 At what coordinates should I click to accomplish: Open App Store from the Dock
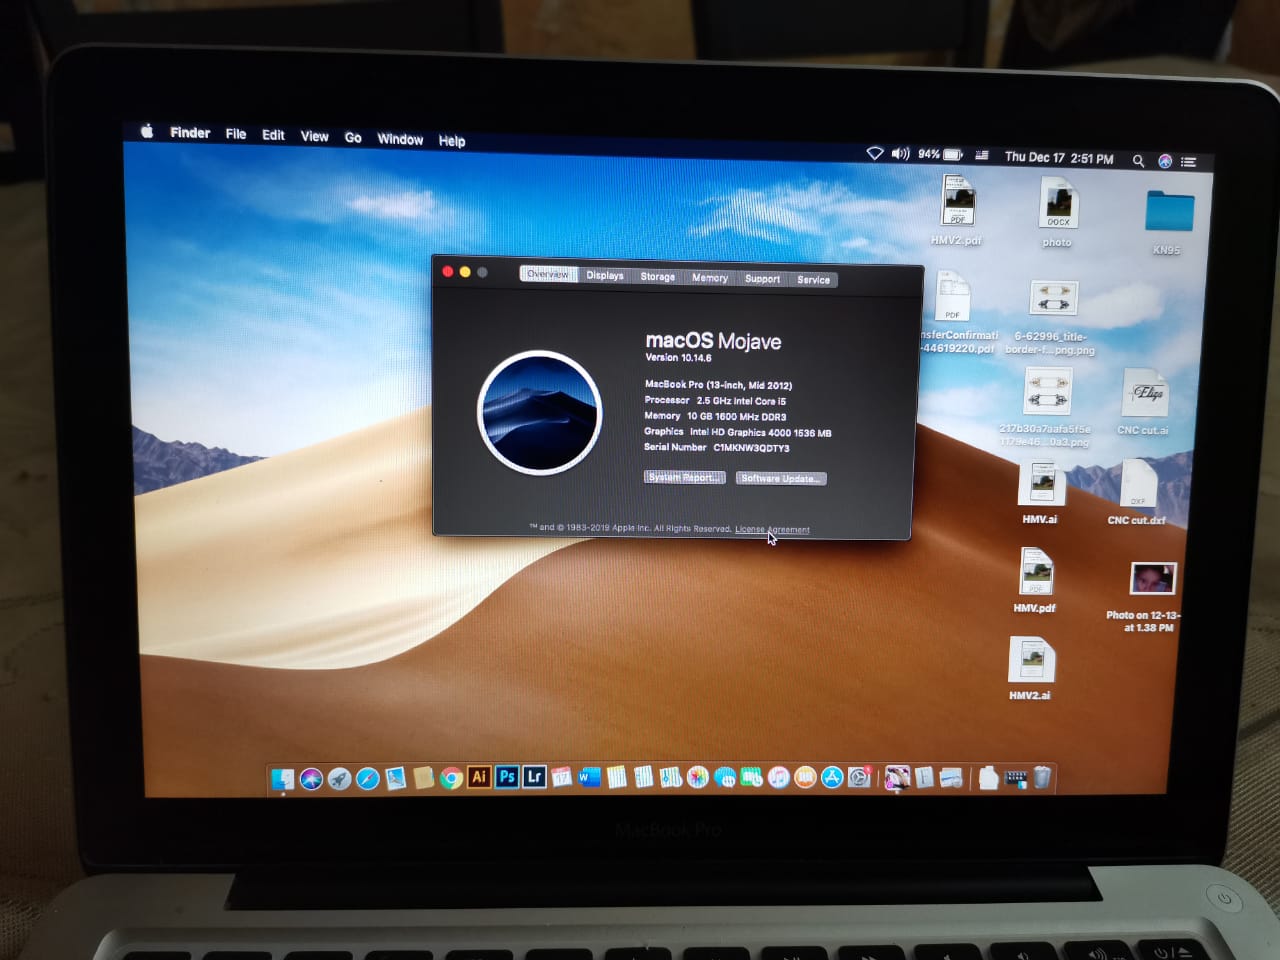[x=832, y=777]
